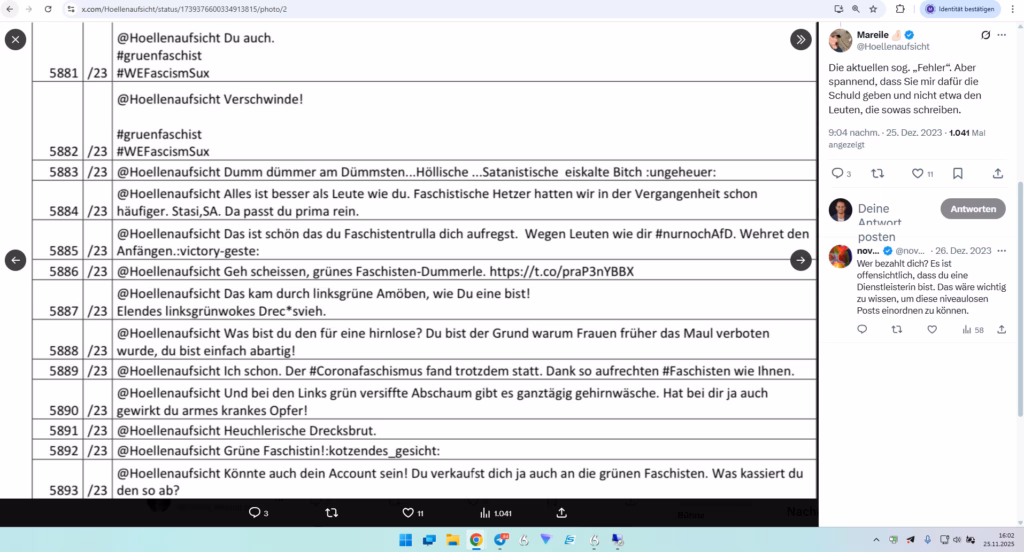Bookmark Mareile's post

coord(957,173)
